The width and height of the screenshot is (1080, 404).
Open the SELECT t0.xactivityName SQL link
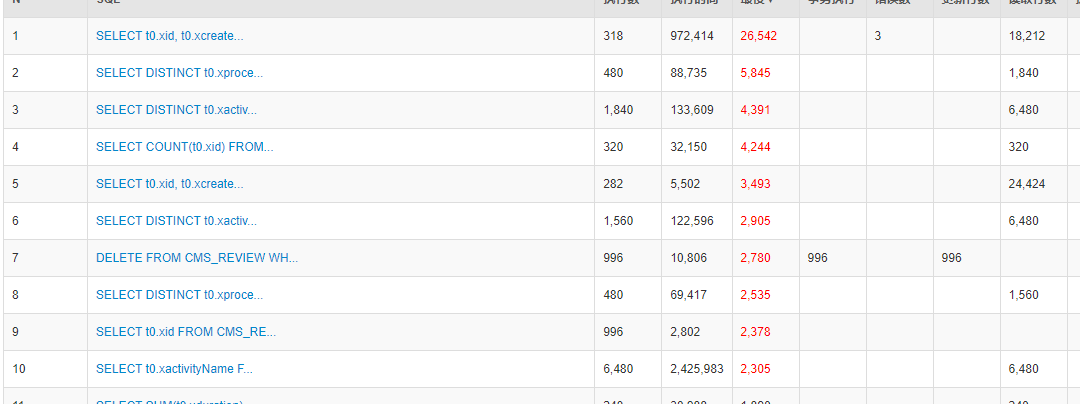(x=174, y=369)
